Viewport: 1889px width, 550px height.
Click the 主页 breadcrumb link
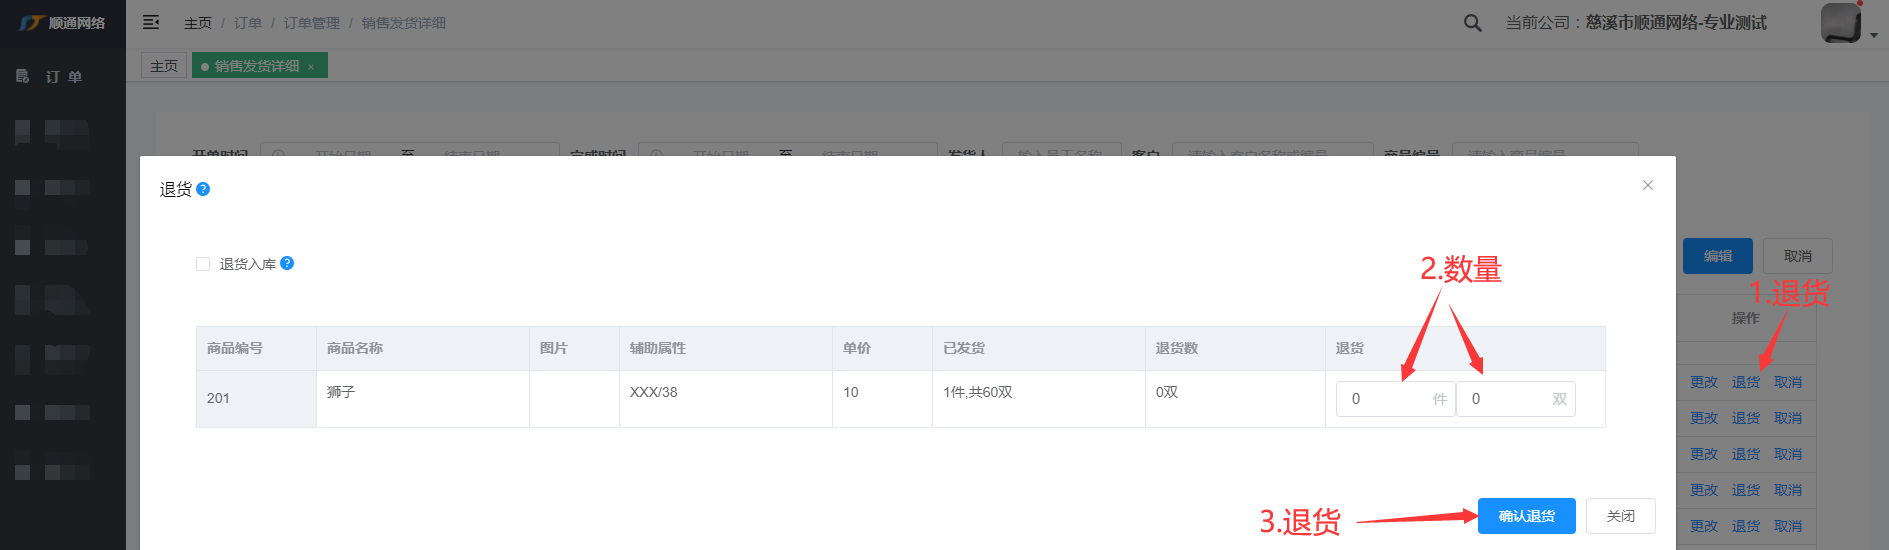(x=198, y=23)
